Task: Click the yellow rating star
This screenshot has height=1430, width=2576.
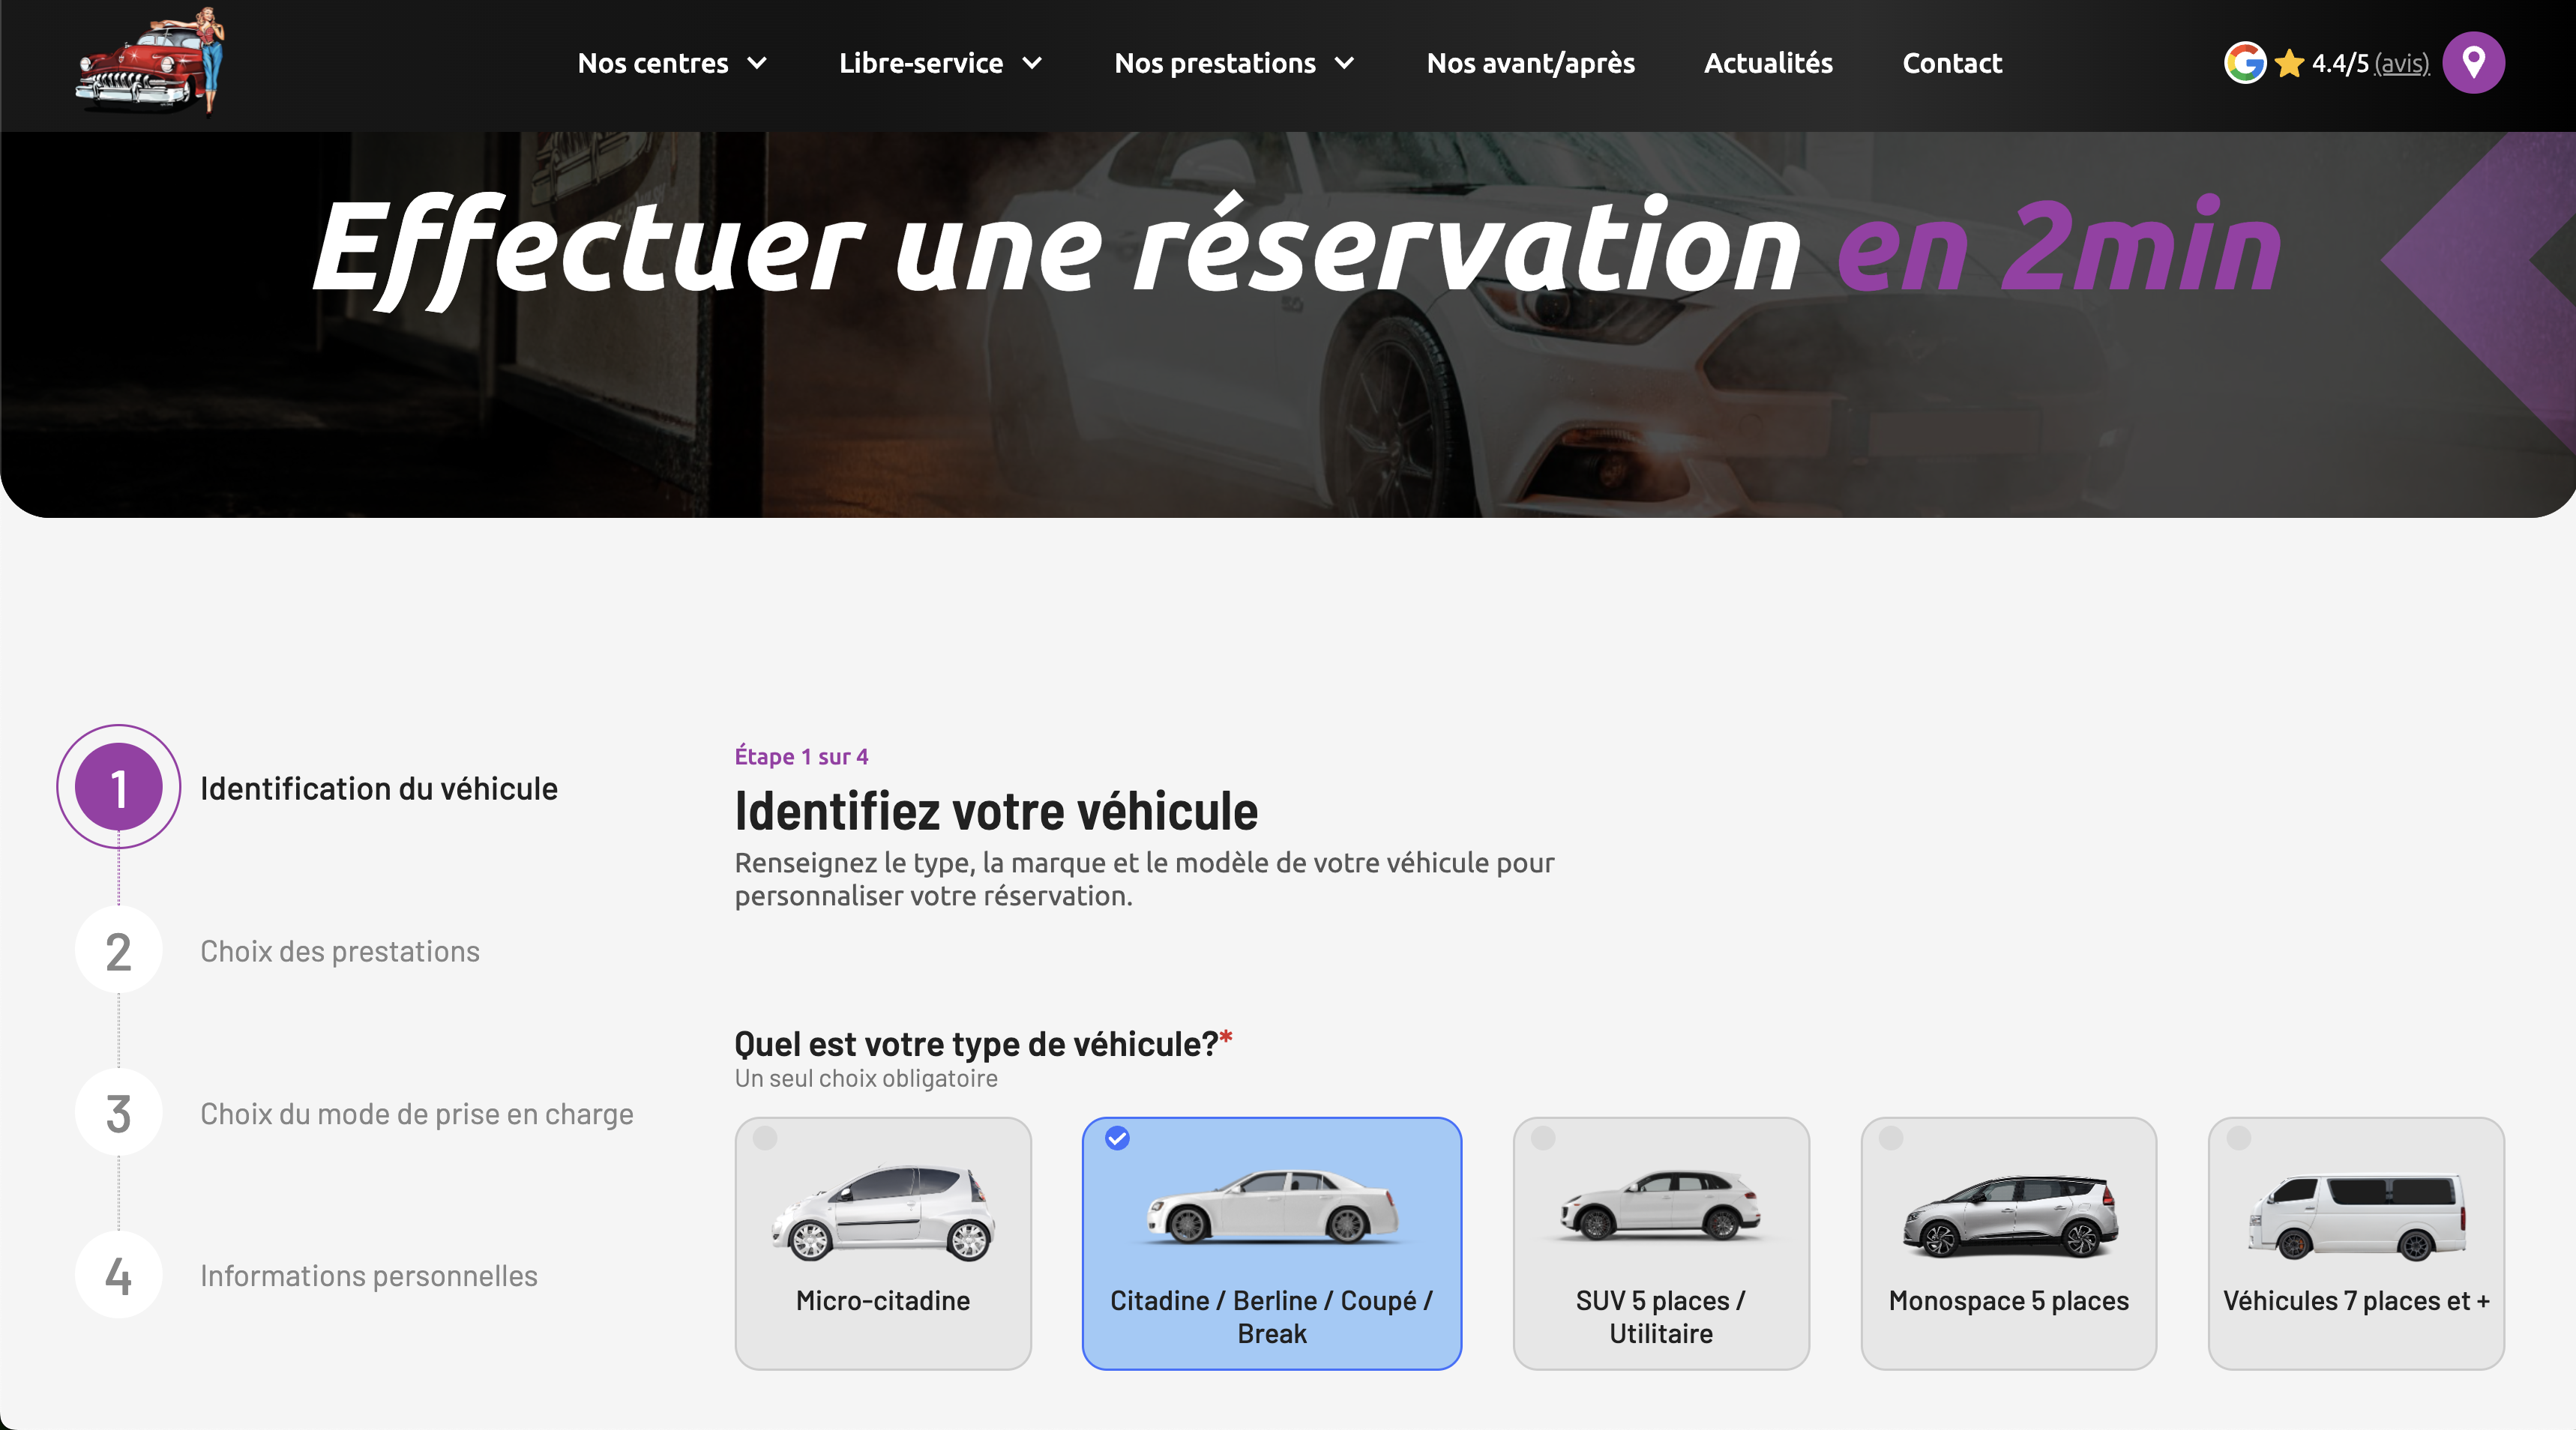Action: click(2289, 64)
